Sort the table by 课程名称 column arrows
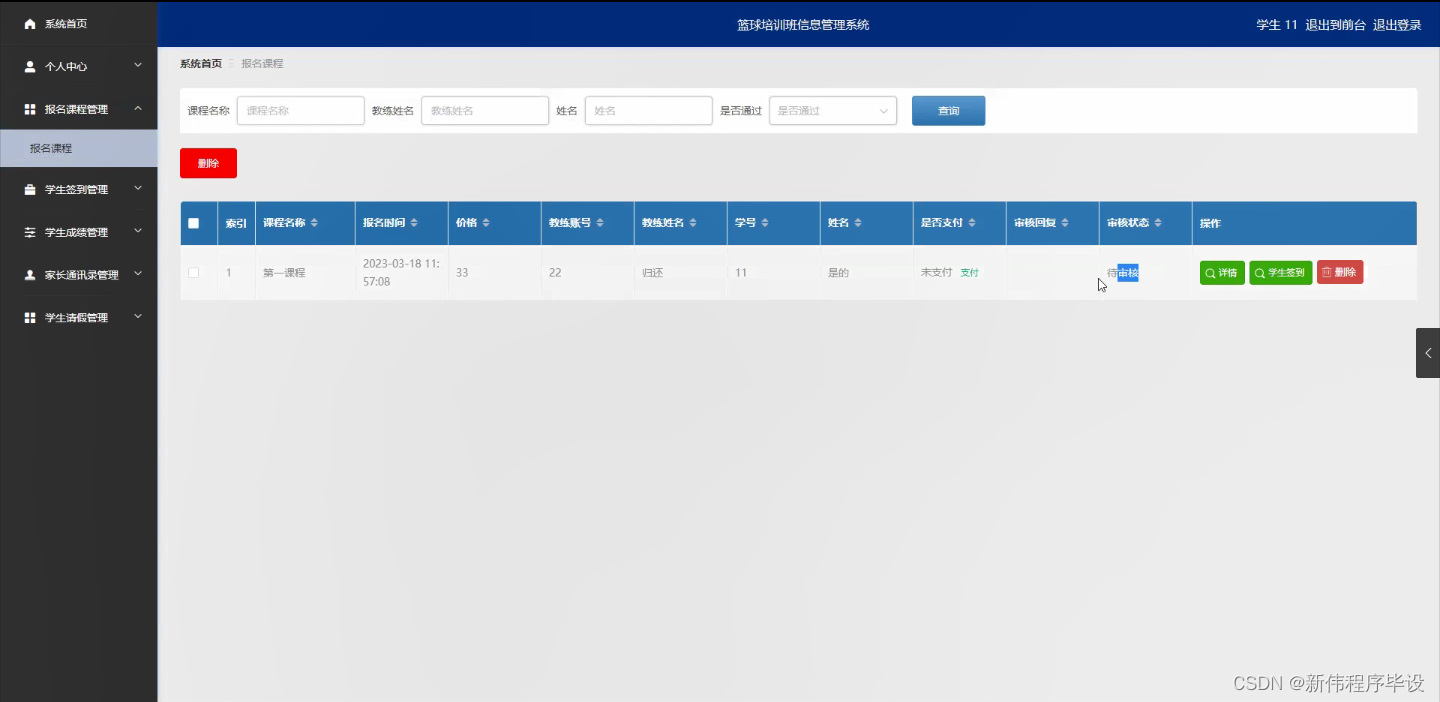 pyautogui.click(x=315, y=223)
